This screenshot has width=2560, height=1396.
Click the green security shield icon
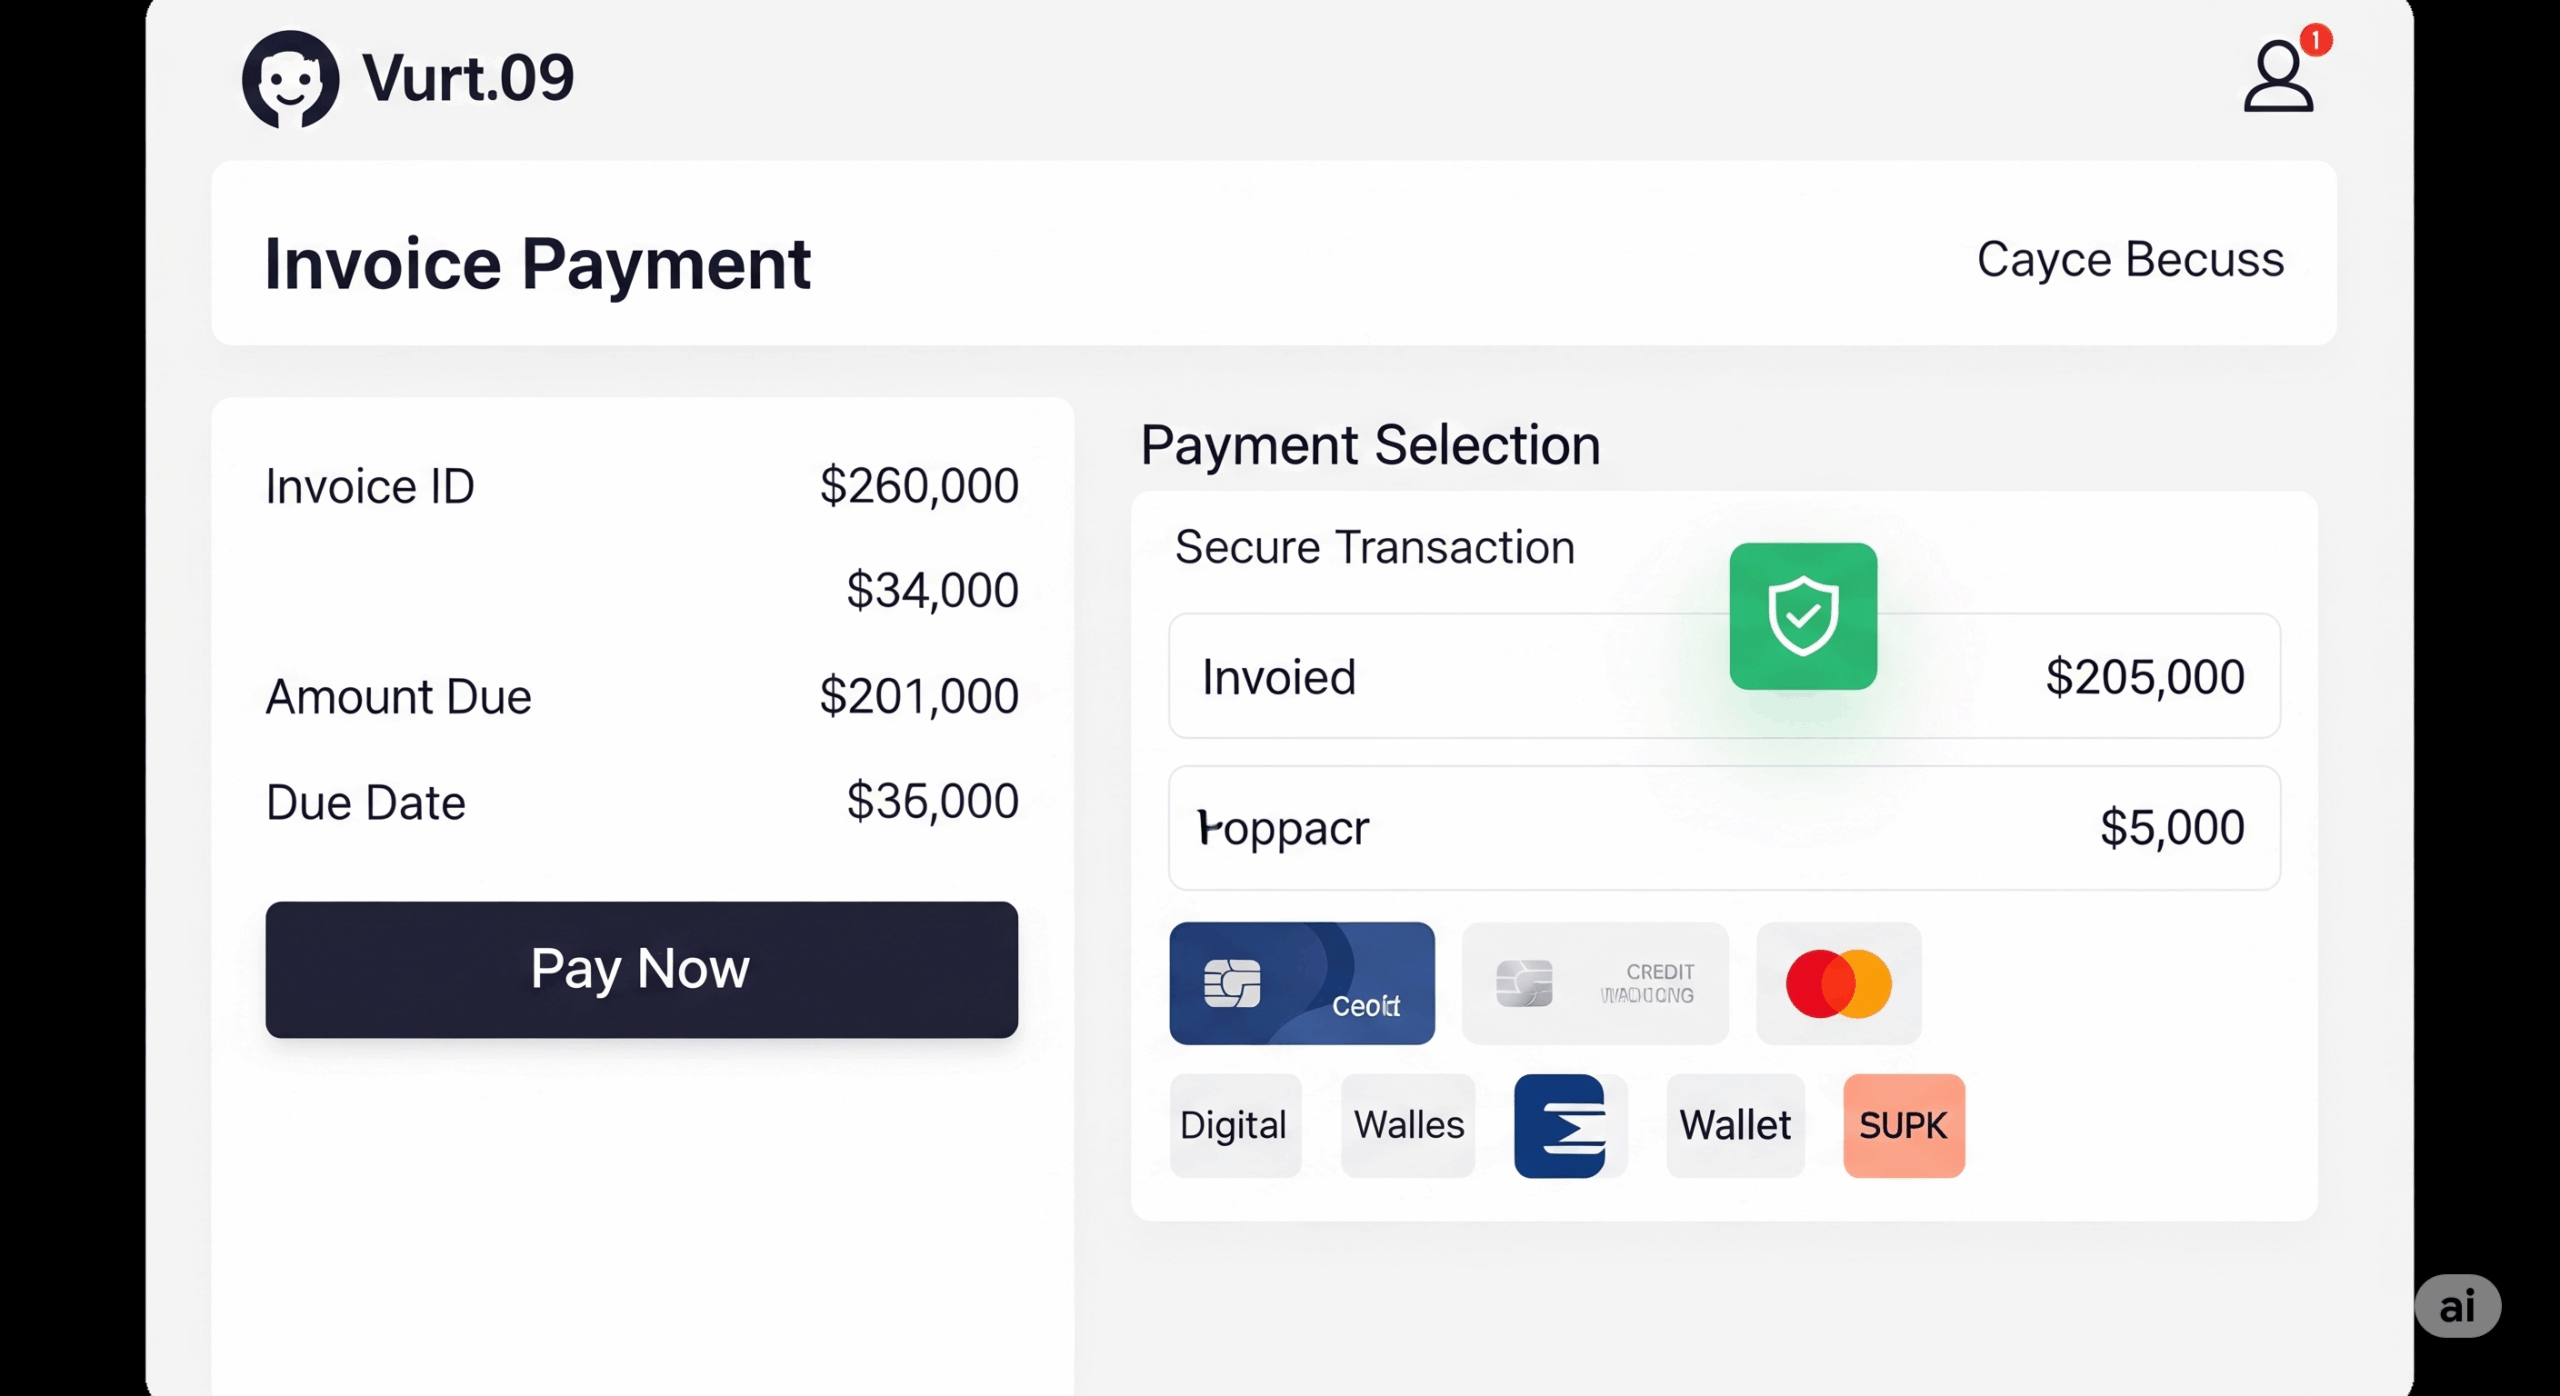click(1803, 616)
